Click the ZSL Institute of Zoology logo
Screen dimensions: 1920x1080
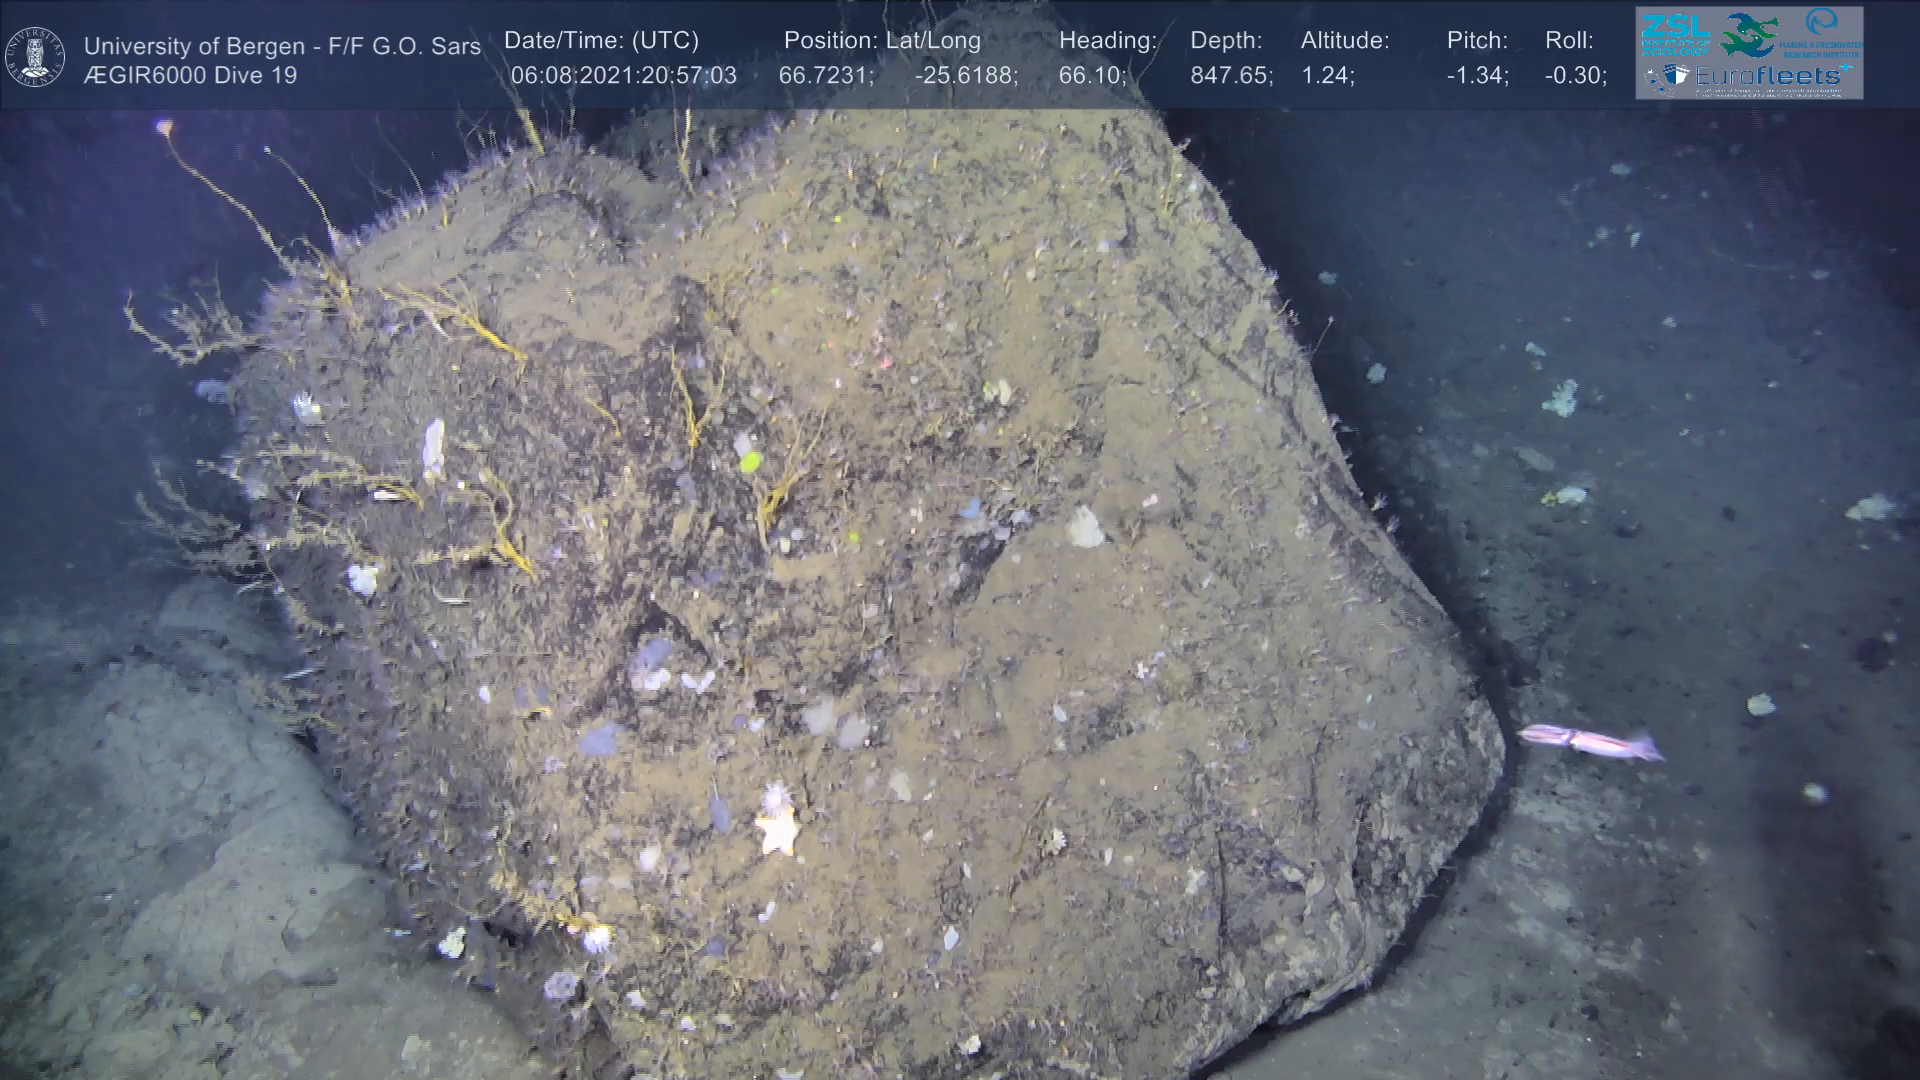coord(1675,35)
